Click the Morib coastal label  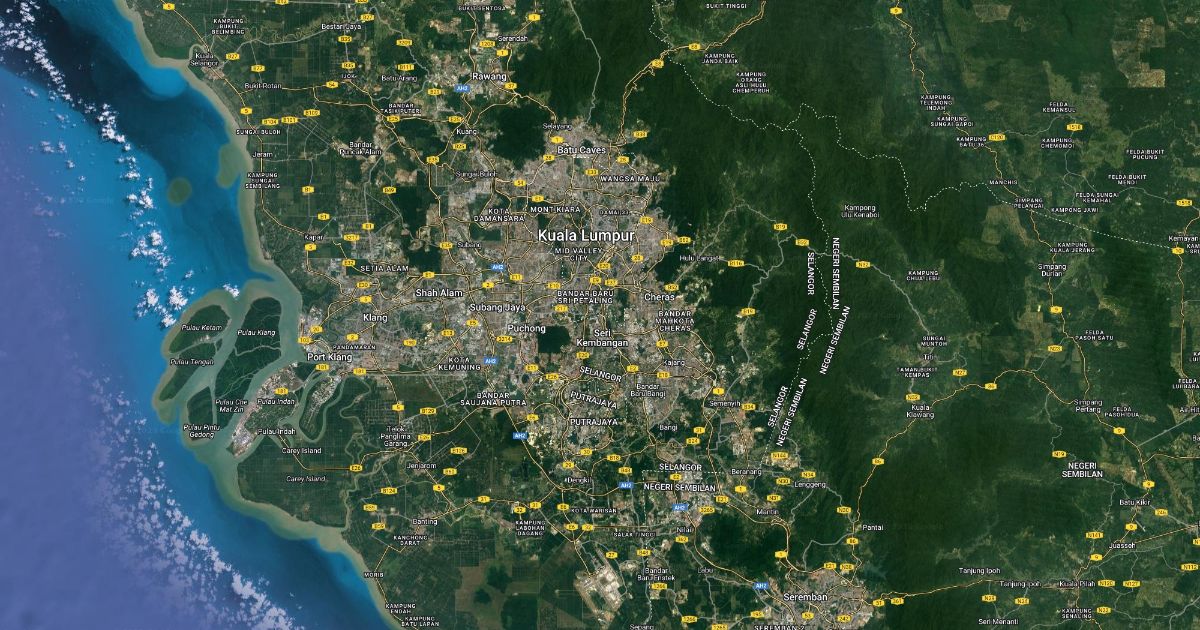point(373,575)
